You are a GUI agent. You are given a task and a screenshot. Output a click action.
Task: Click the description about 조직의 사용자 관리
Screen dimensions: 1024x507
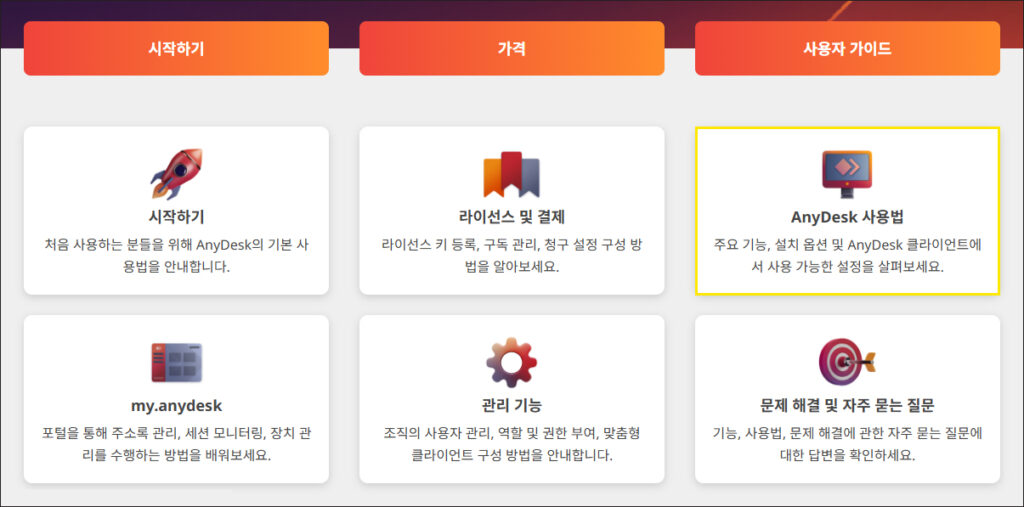(x=511, y=444)
